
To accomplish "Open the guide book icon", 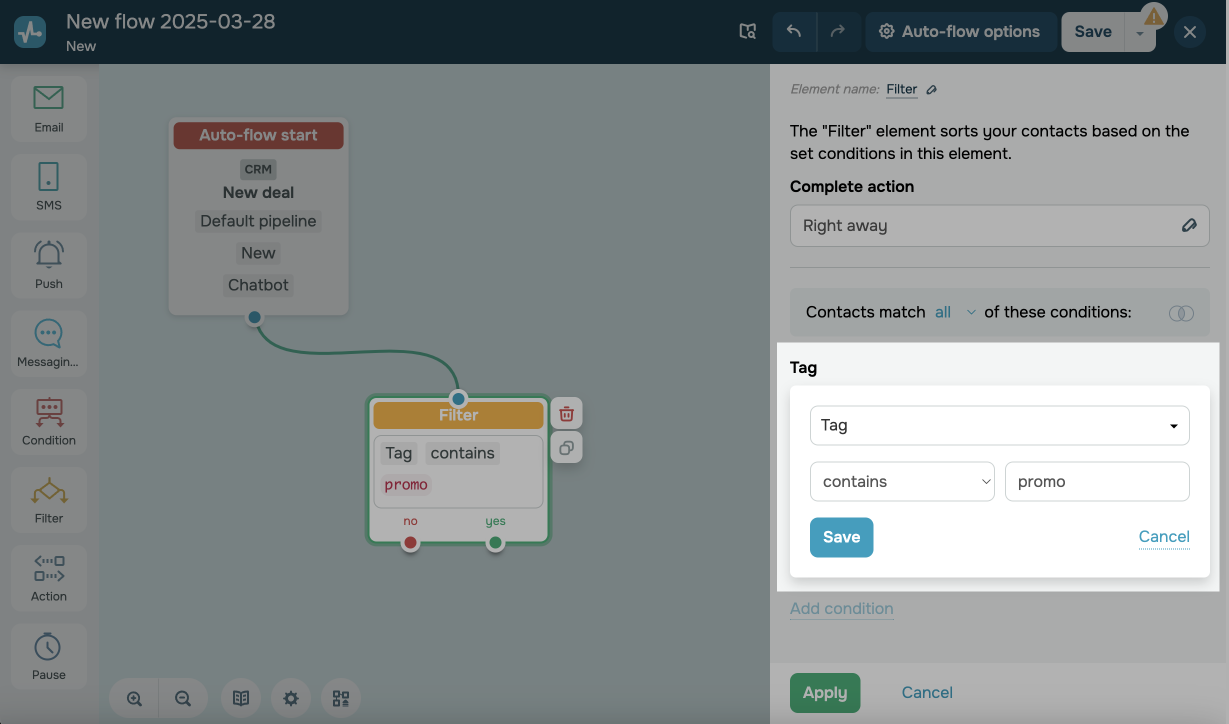I will click(x=241, y=699).
